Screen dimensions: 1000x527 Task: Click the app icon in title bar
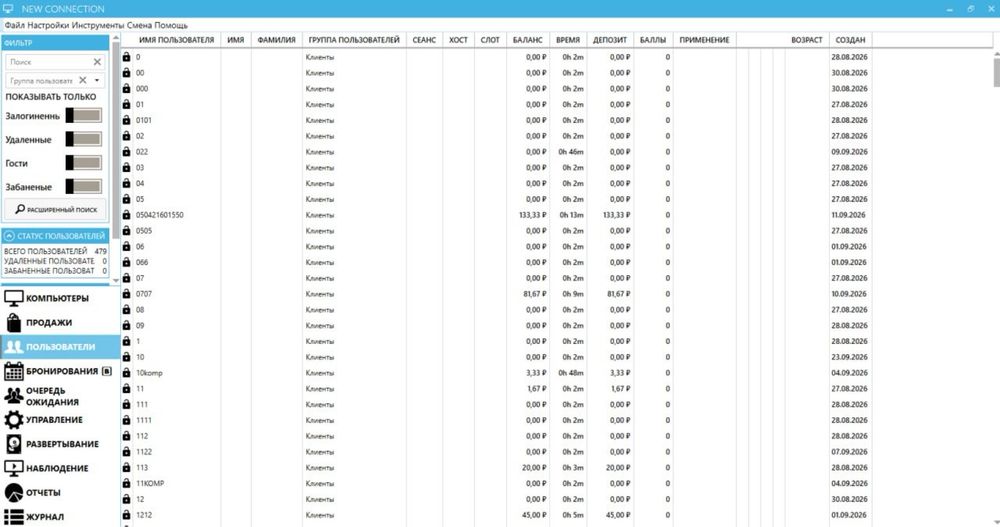[x=8, y=8]
